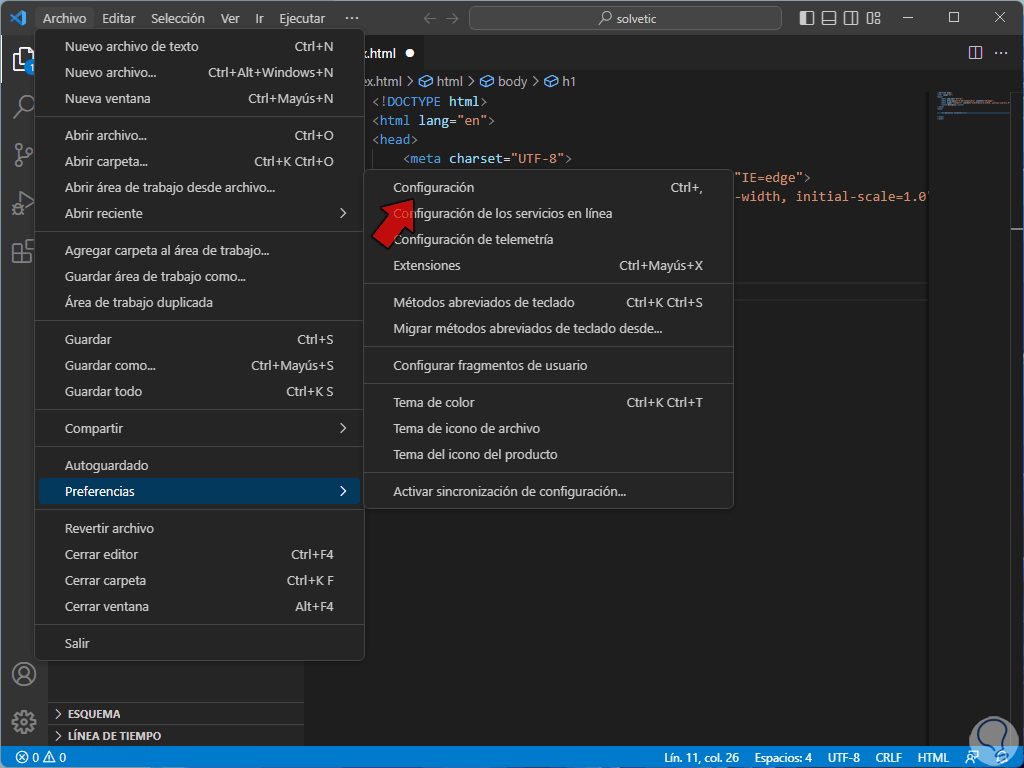Open the Search view in activity bar

(23, 107)
